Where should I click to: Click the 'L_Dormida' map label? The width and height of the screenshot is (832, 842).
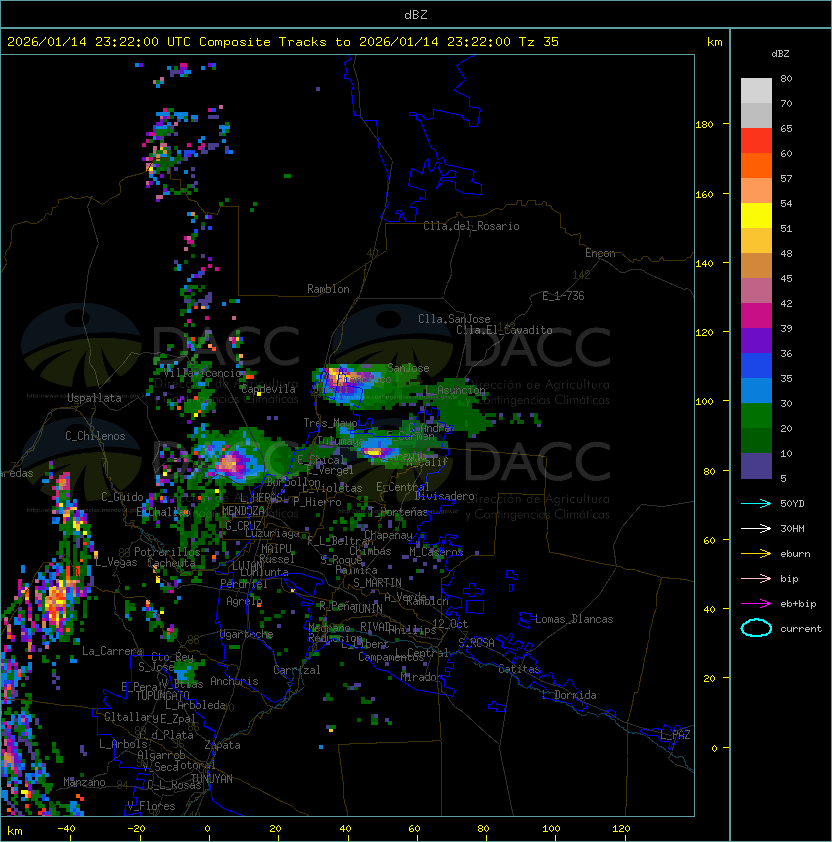coord(569,695)
